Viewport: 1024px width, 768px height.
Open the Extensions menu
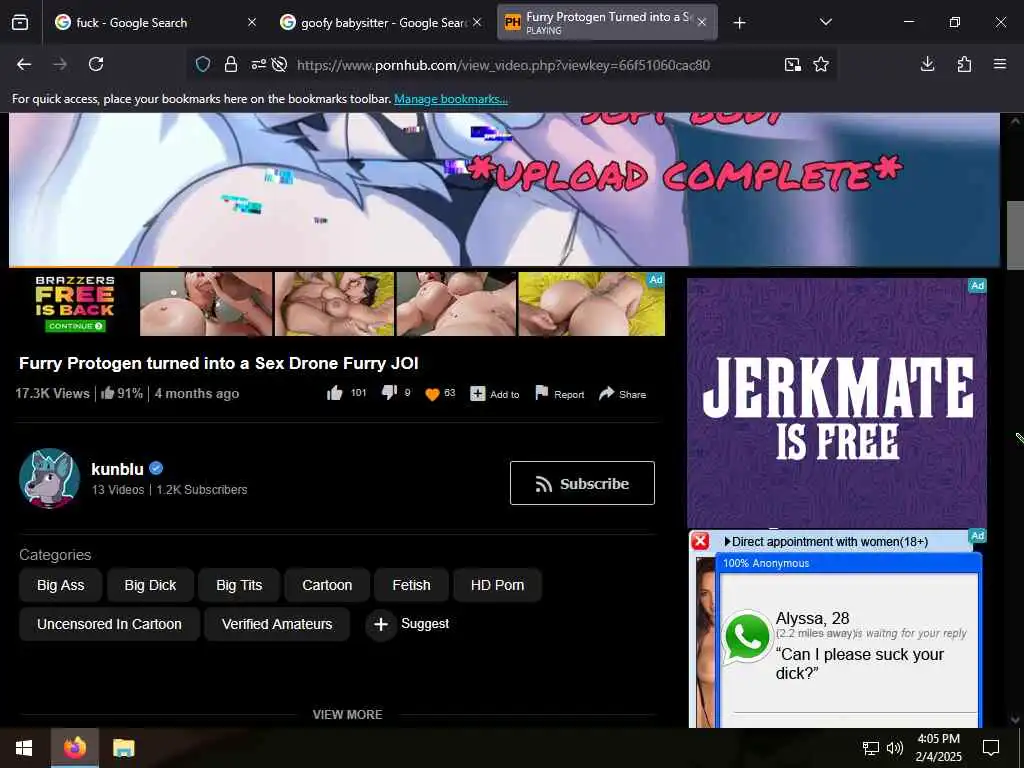(964, 64)
